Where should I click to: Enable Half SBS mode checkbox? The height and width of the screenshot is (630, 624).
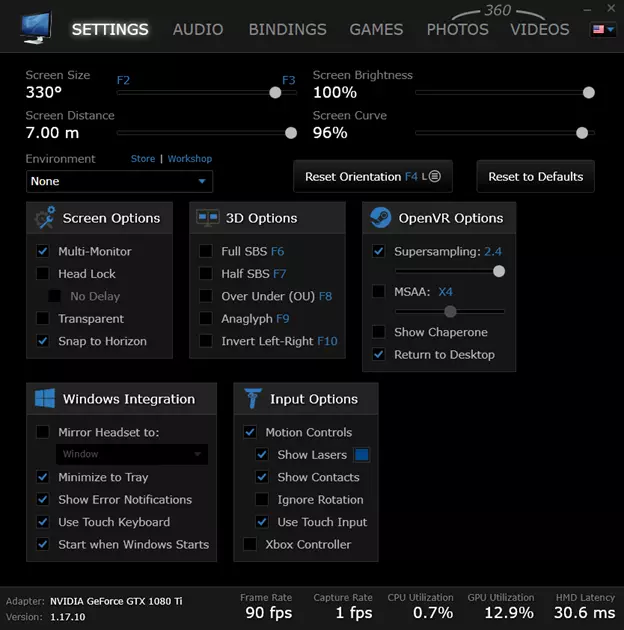pos(206,274)
